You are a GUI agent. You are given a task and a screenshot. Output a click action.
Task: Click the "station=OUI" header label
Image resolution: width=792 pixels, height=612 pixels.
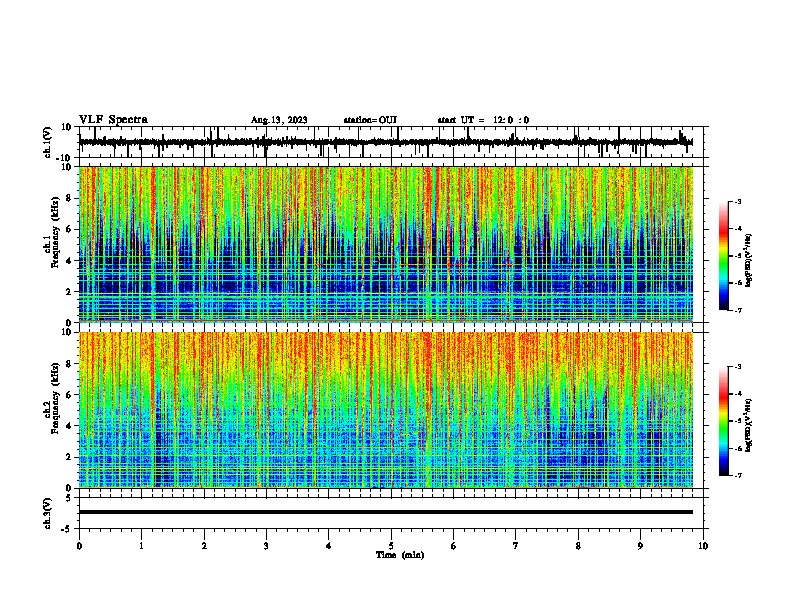tap(370, 120)
